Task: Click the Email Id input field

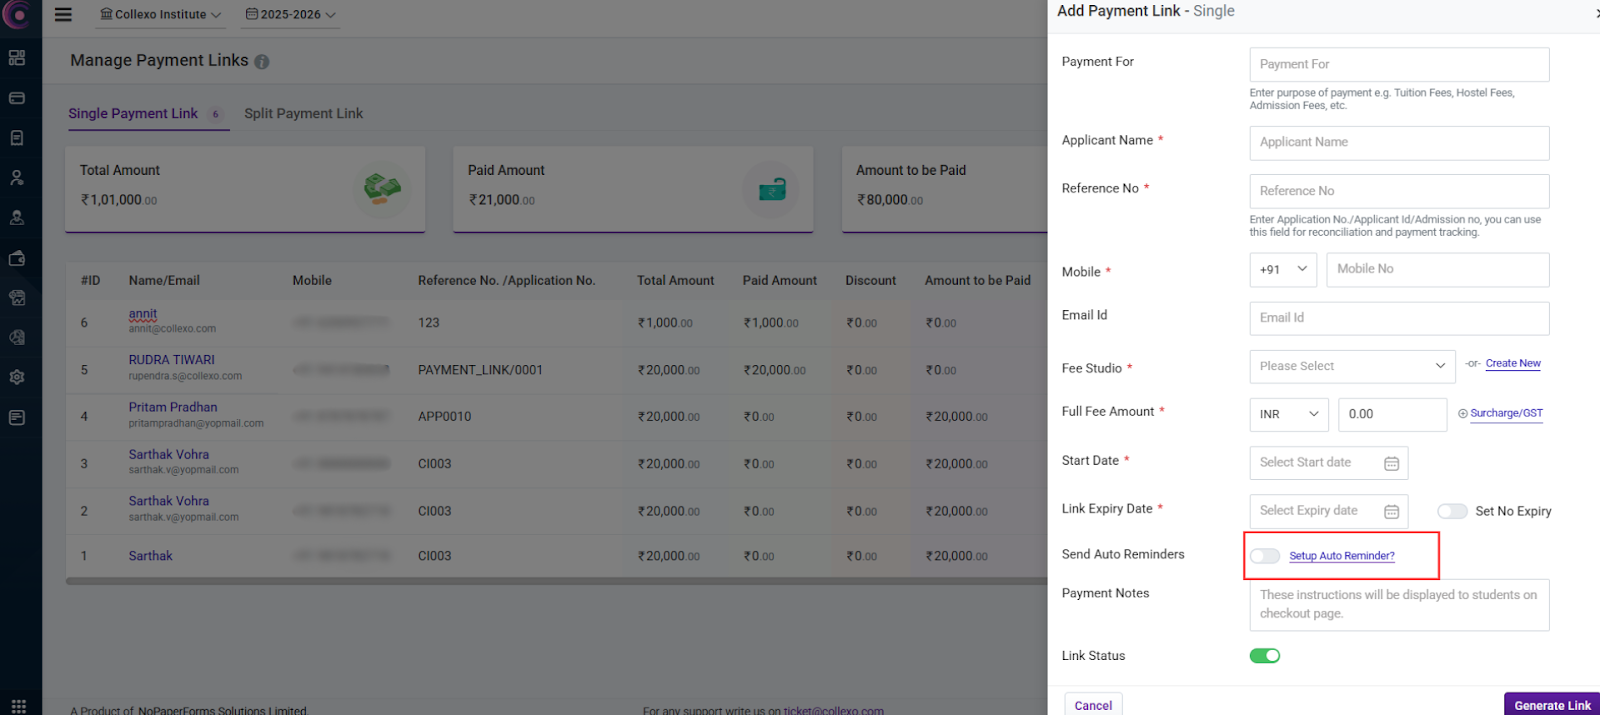Action: [1399, 318]
